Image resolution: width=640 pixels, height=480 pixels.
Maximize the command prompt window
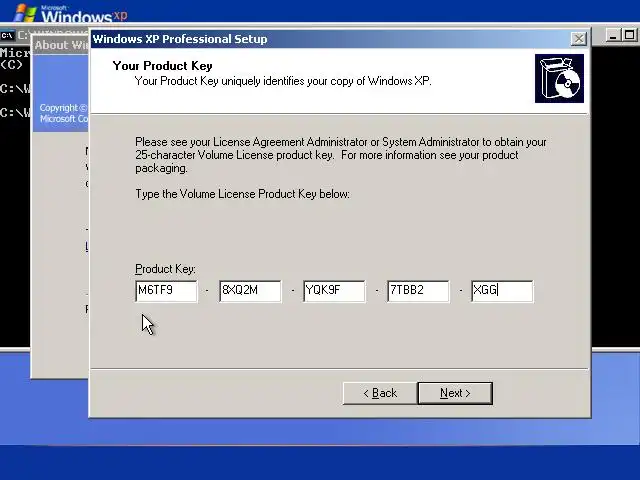click(x=629, y=36)
